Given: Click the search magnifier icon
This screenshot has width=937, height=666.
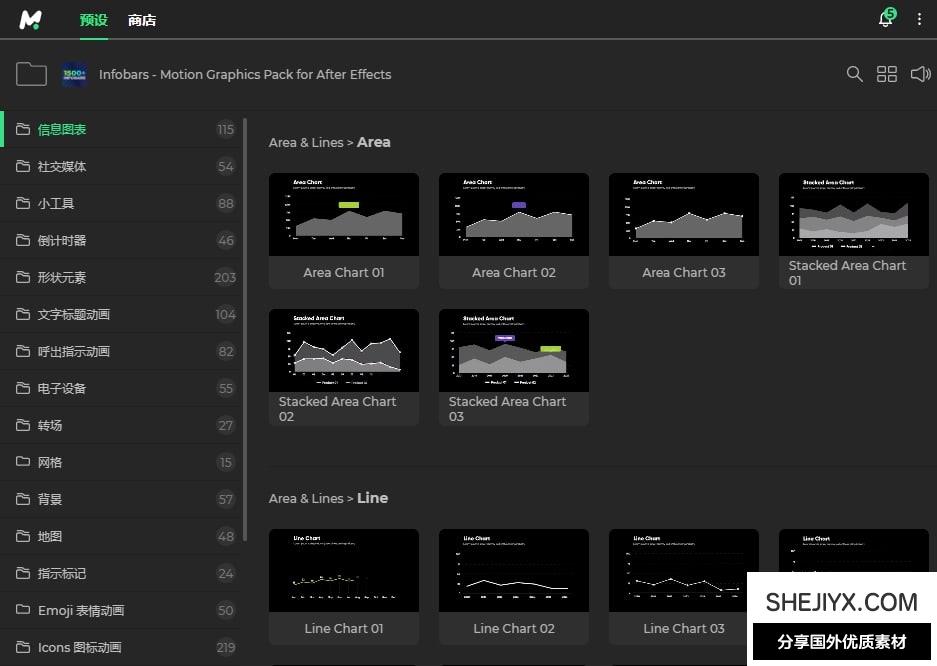Looking at the screenshot, I should pyautogui.click(x=854, y=74).
